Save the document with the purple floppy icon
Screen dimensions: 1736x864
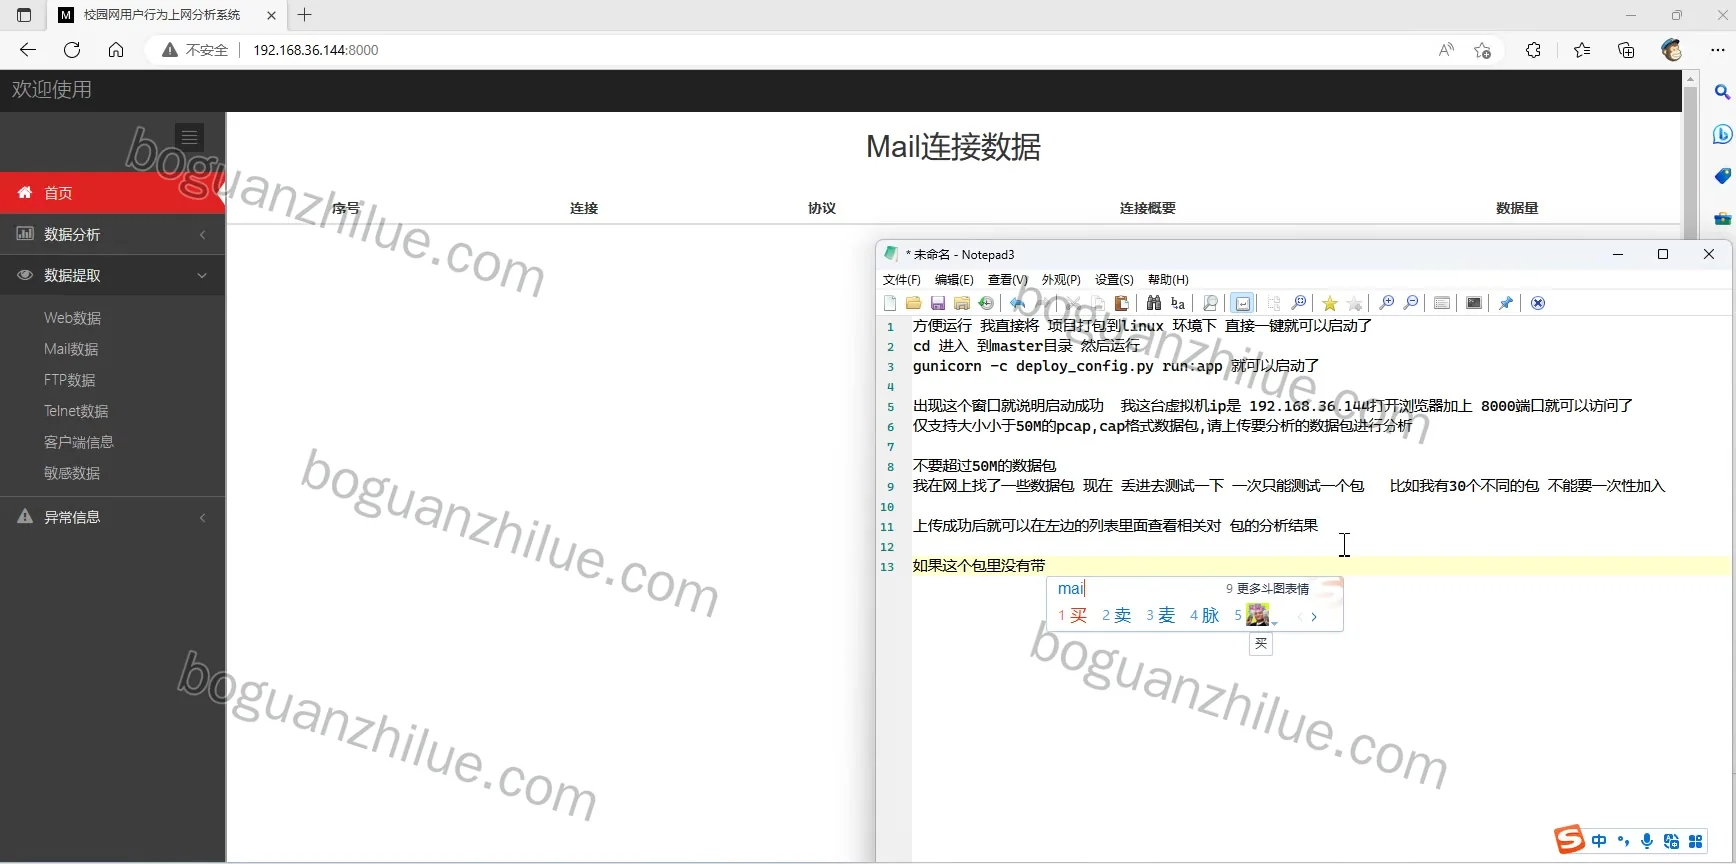937,303
